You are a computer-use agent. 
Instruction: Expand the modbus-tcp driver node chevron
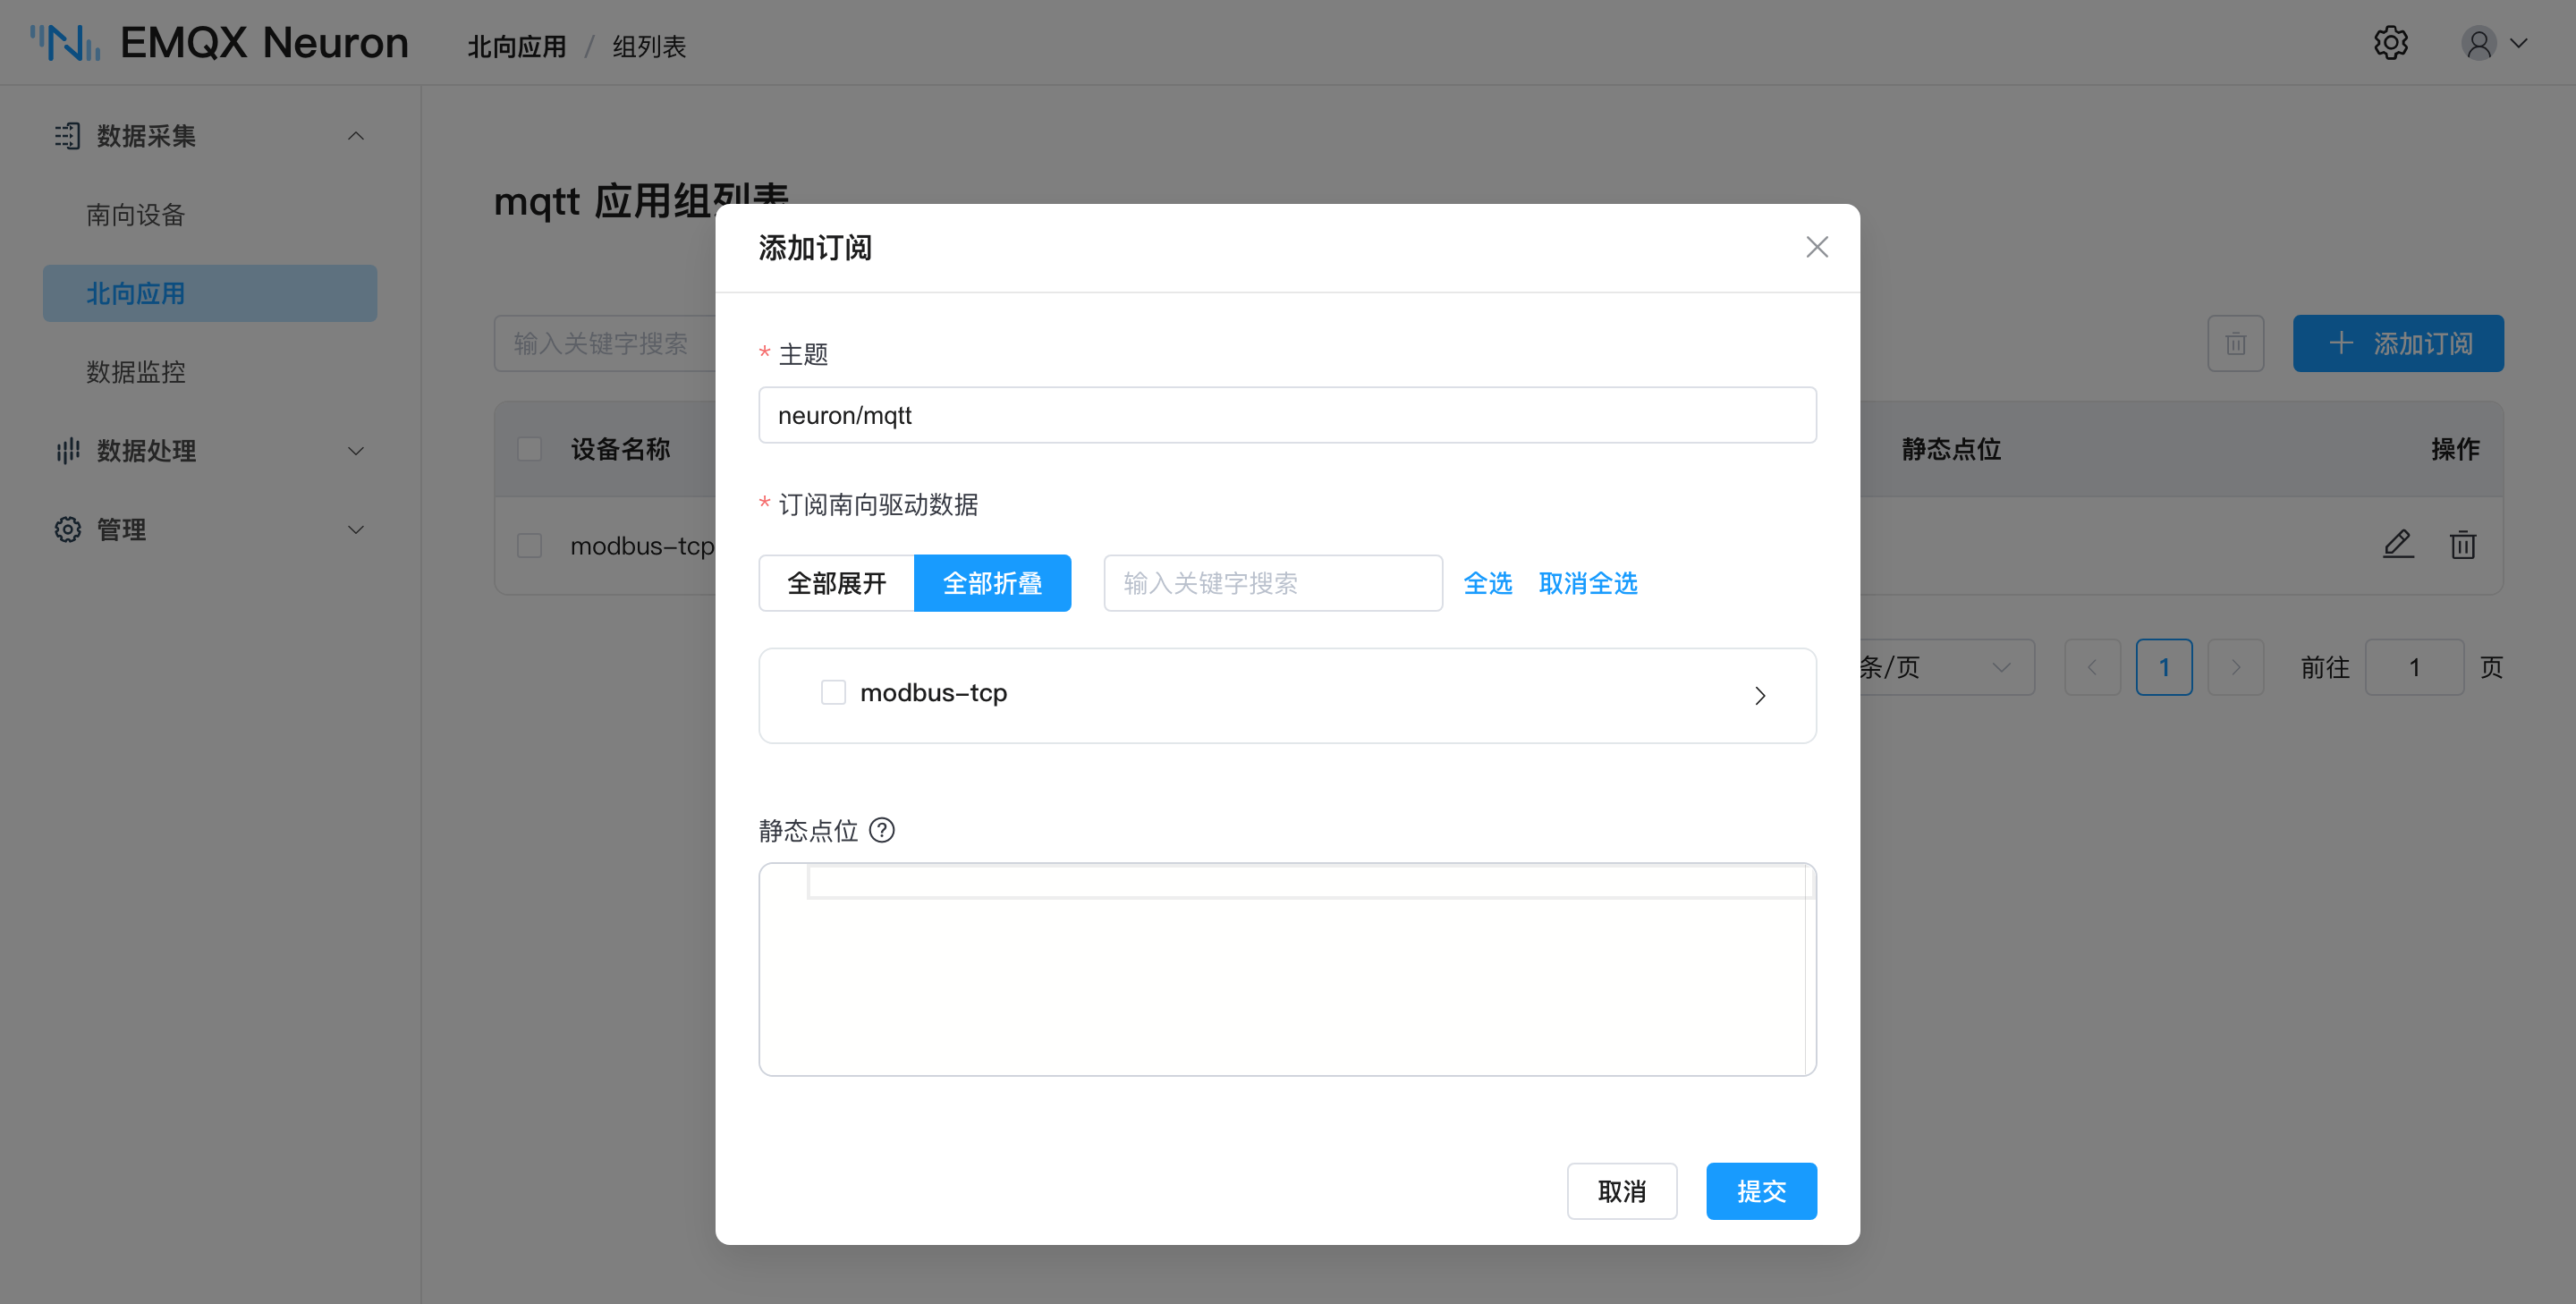point(1760,695)
